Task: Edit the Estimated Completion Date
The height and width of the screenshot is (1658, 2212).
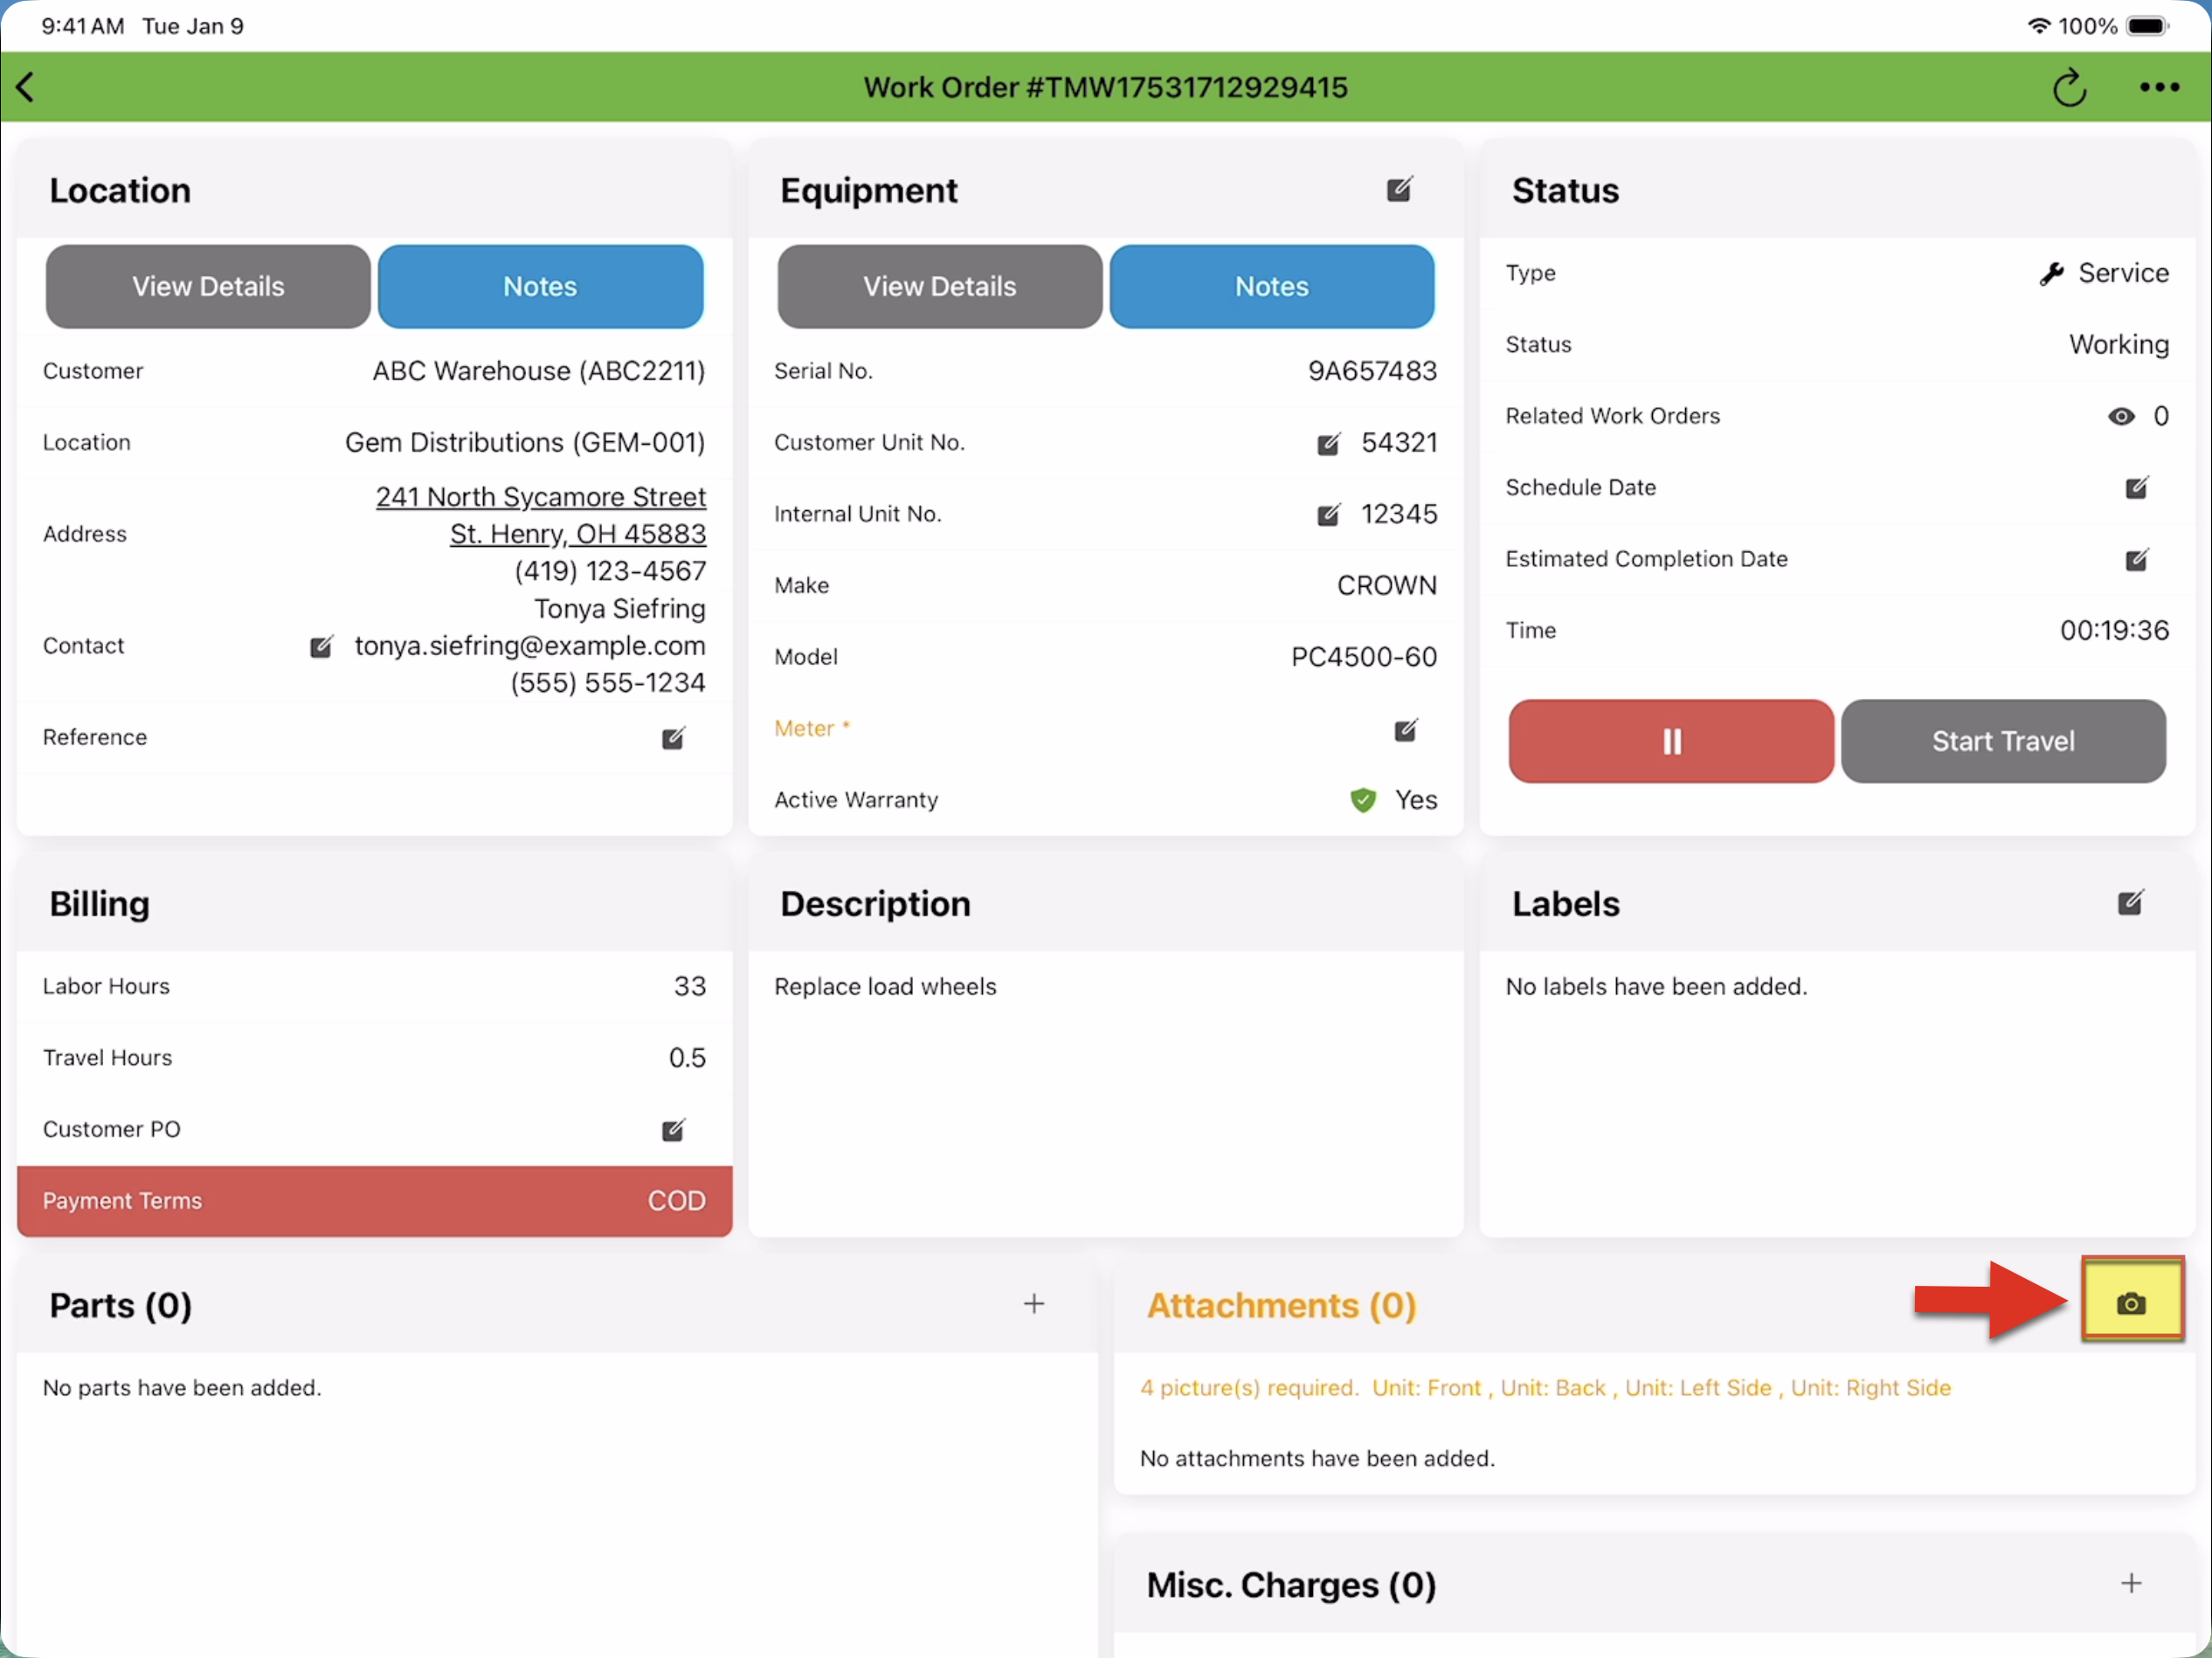Action: pos(2136,559)
